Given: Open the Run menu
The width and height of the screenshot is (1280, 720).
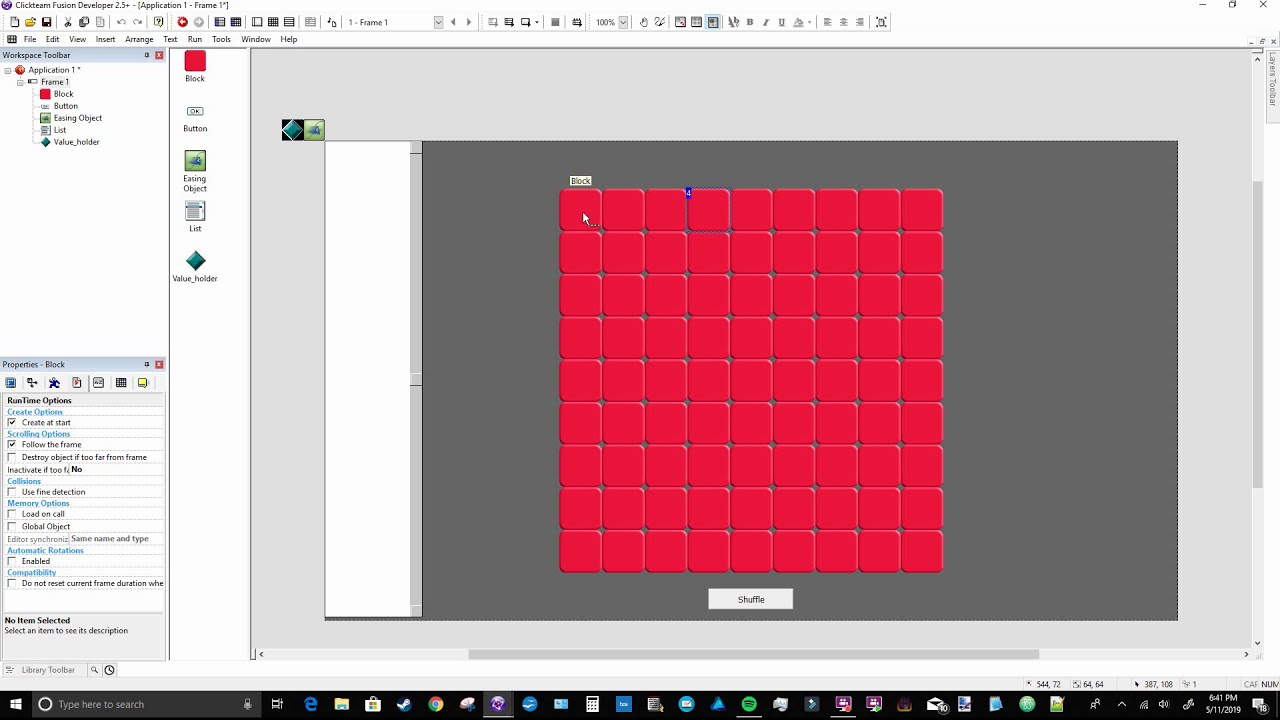Looking at the screenshot, I should click(x=195, y=39).
